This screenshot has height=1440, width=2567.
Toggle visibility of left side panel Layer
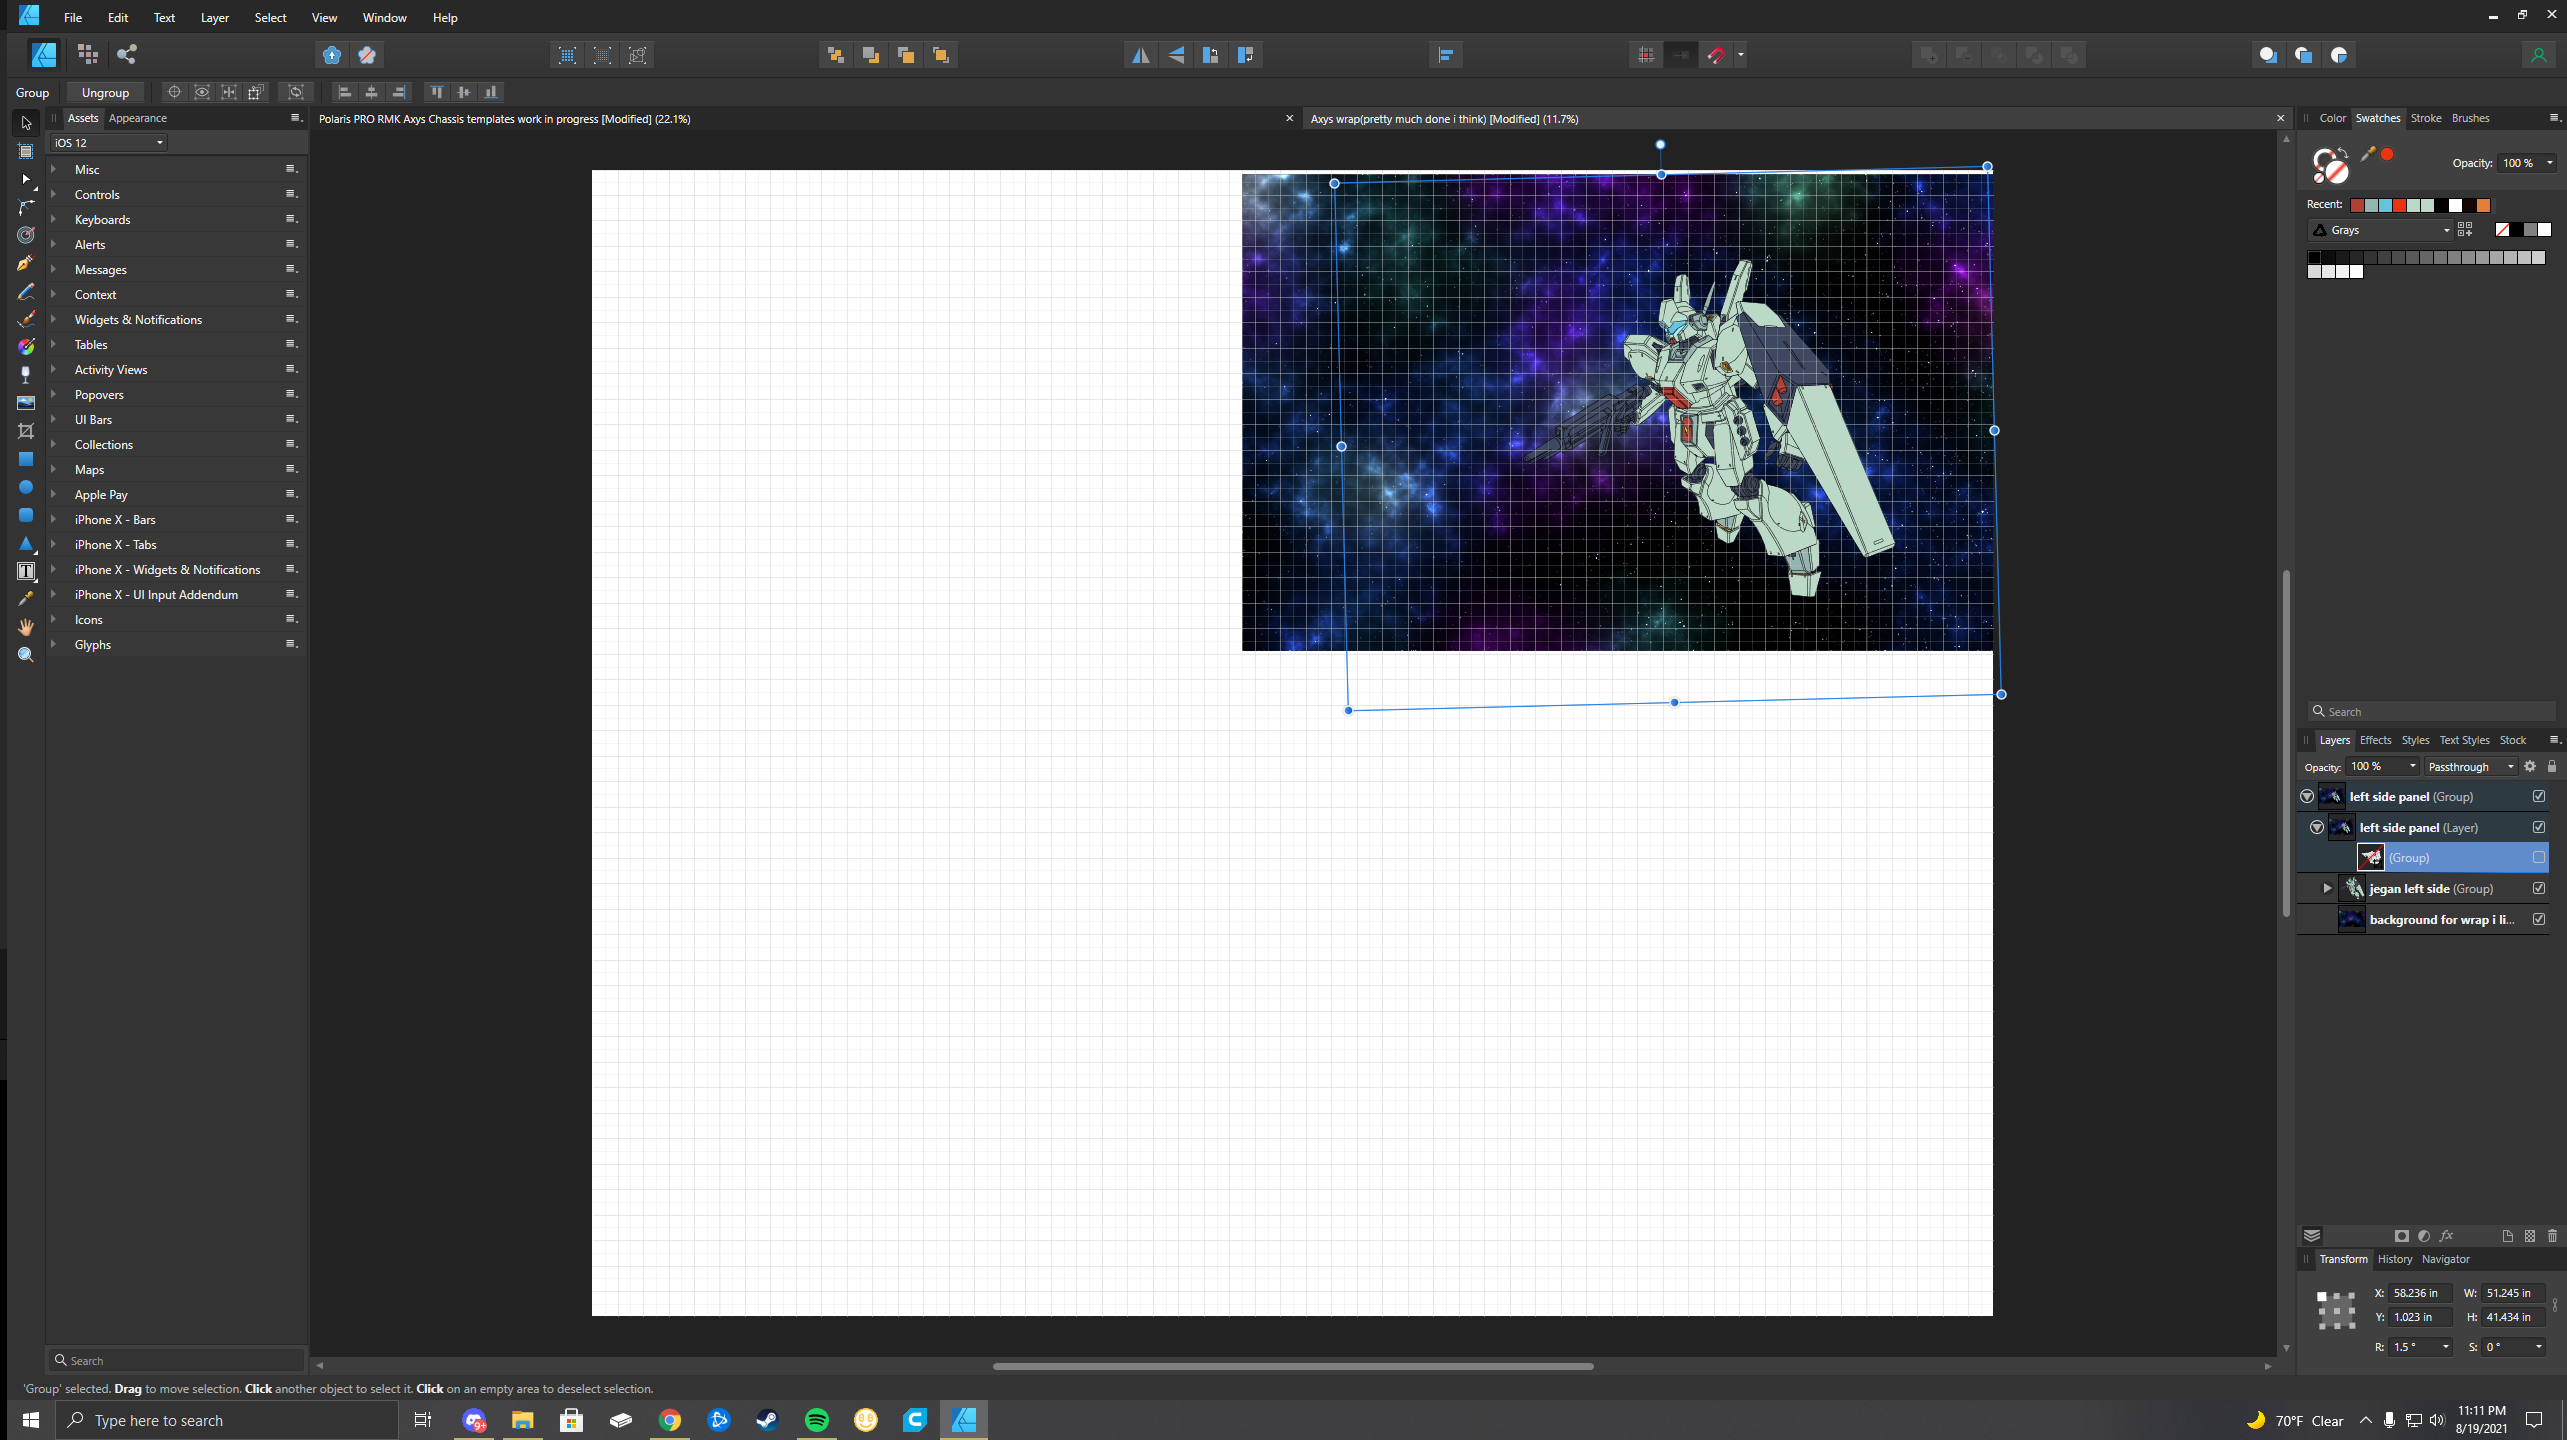(2539, 827)
